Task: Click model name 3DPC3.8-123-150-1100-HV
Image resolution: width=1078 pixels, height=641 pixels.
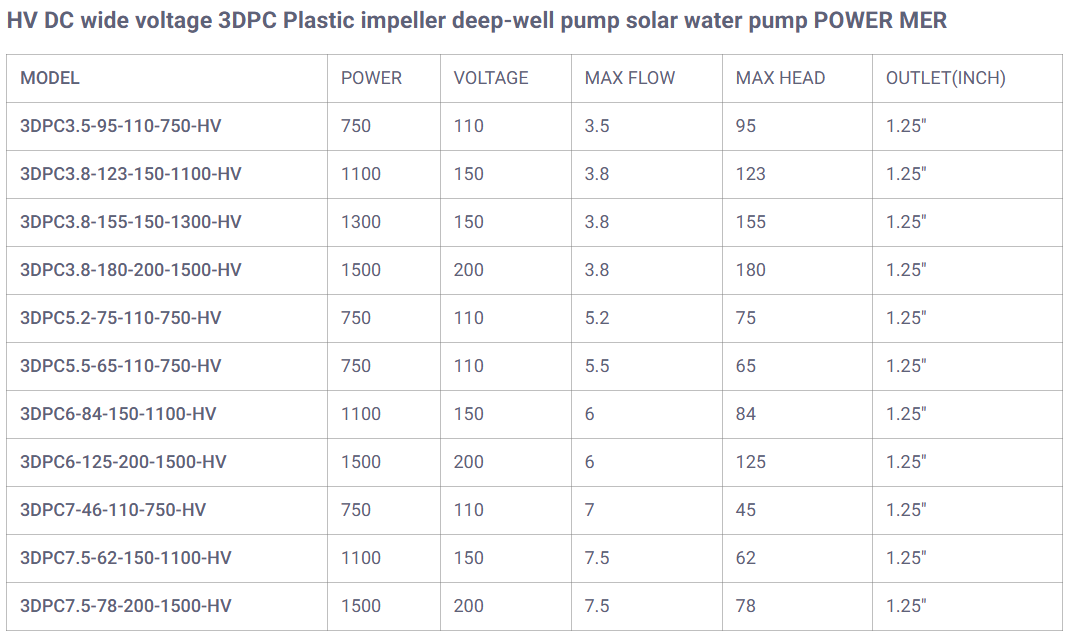Action: coord(131,174)
